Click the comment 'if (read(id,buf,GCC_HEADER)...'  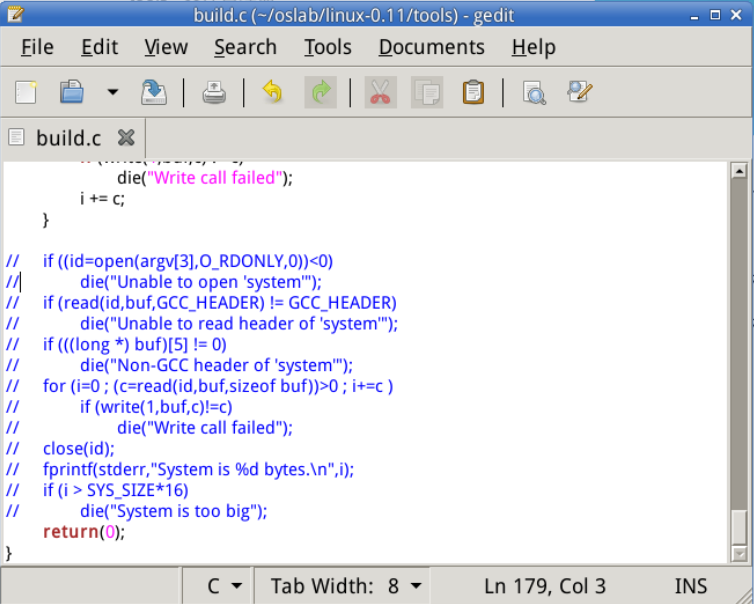pyautogui.click(x=201, y=303)
